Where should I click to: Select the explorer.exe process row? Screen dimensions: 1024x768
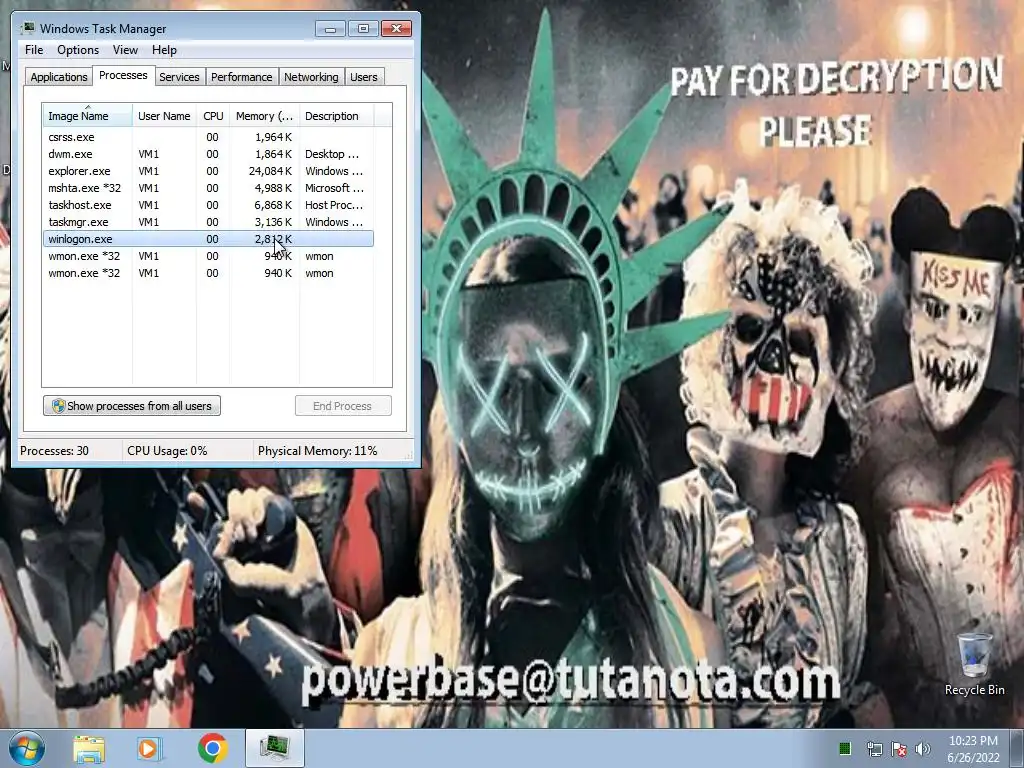coord(208,171)
